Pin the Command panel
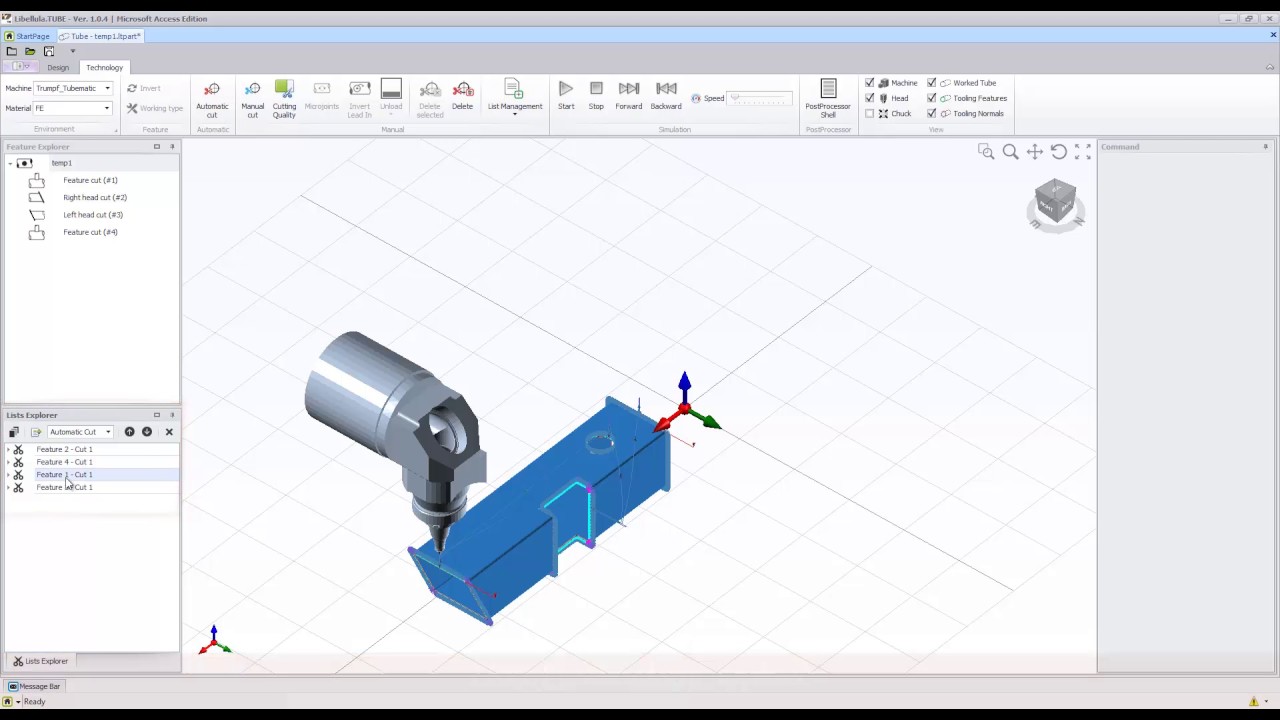The height and width of the screenshot is (720, 1280). (1265, 147)
